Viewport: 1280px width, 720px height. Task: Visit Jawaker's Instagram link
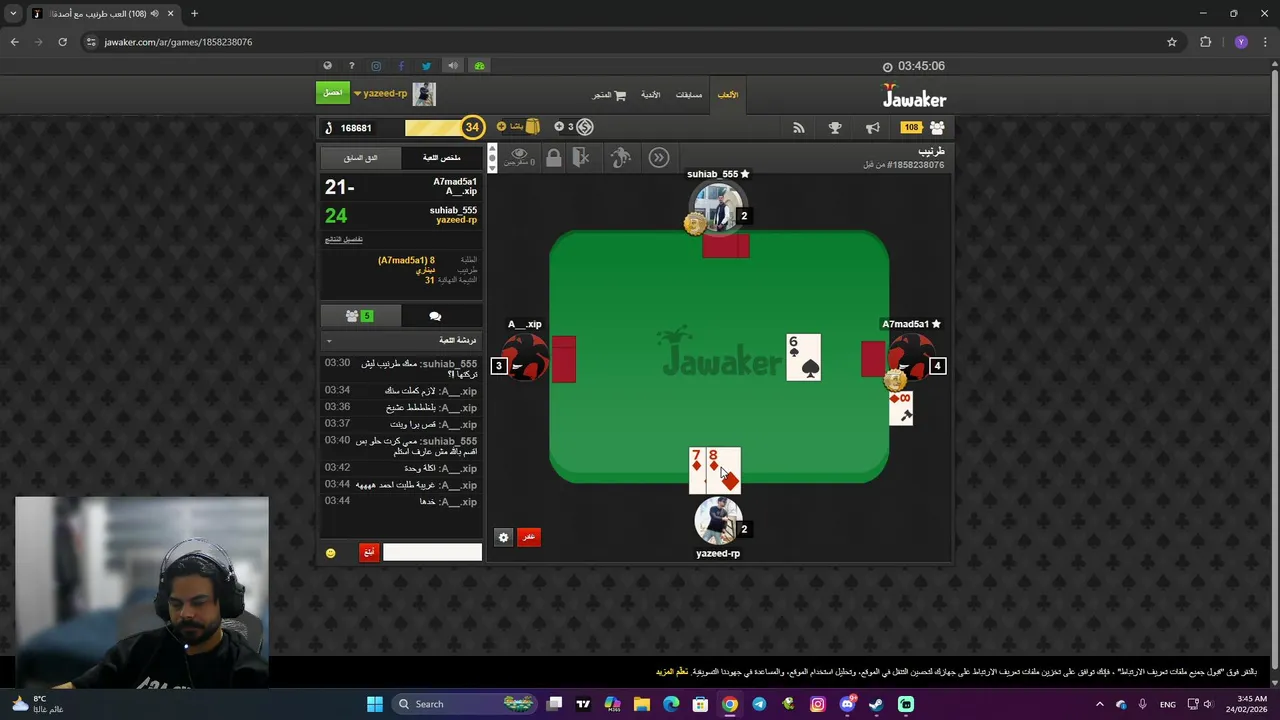(376, 66)
